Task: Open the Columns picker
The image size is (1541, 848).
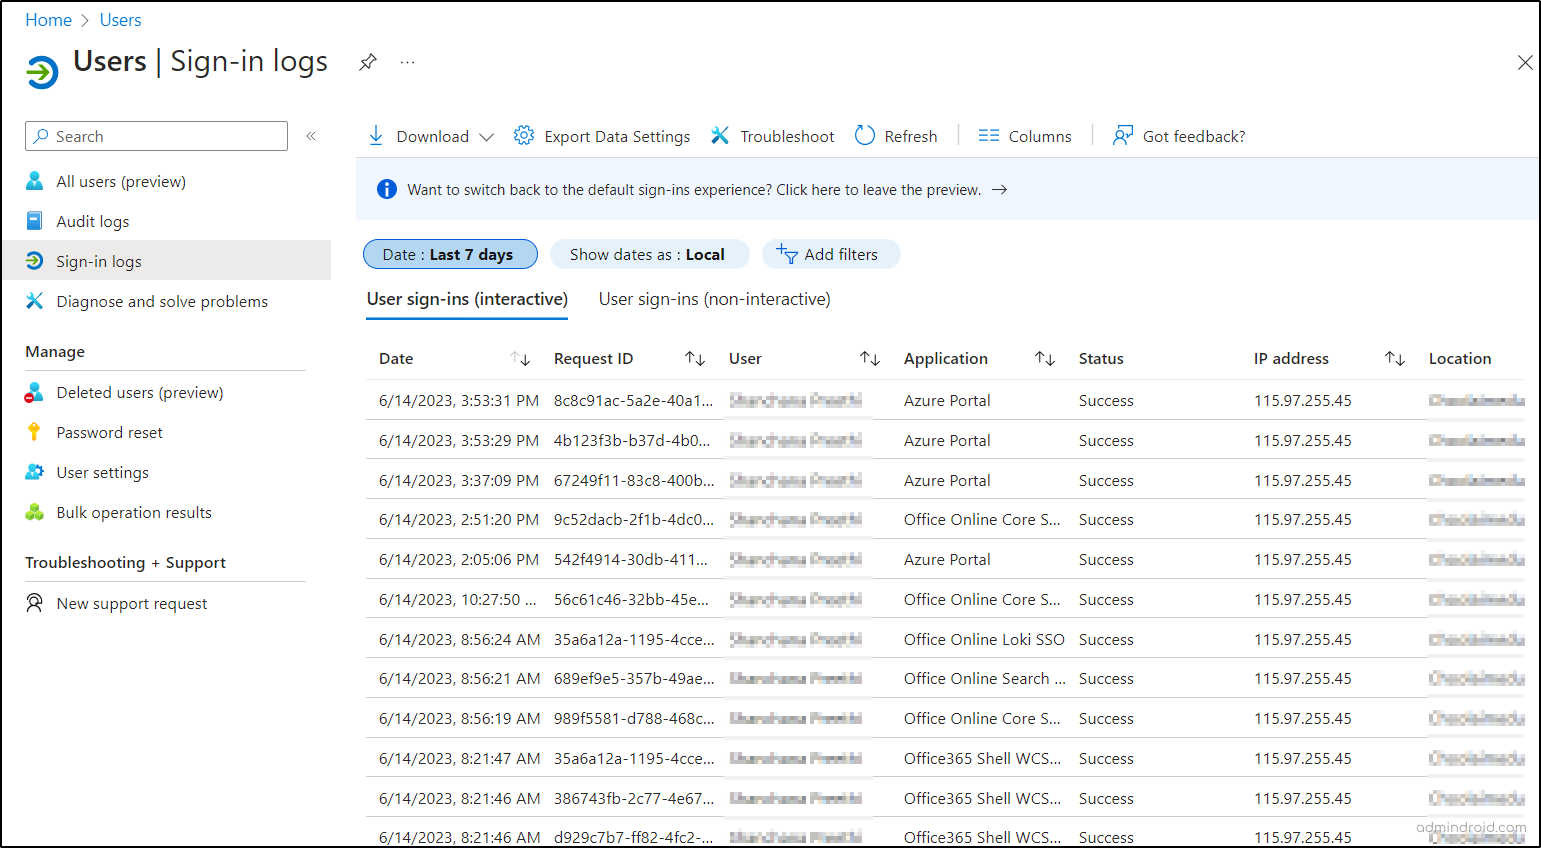Action: pos(1025,136)
